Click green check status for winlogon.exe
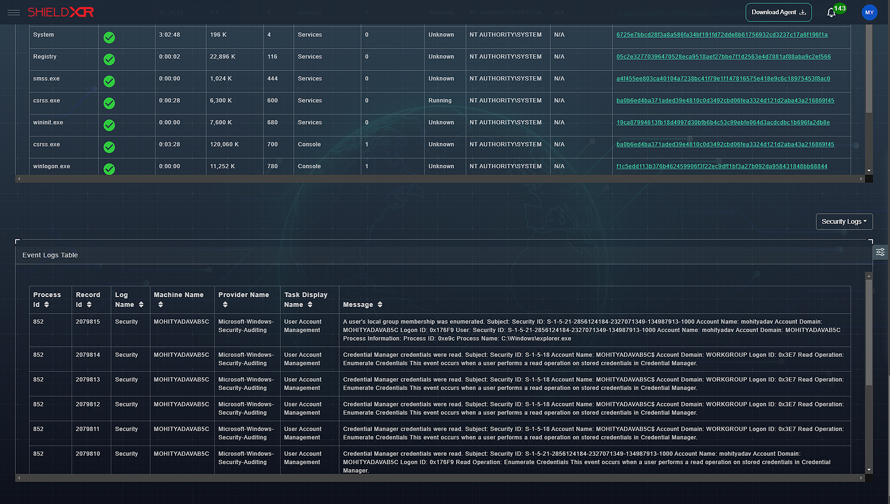890x504 pixels. tap(109, 168)
